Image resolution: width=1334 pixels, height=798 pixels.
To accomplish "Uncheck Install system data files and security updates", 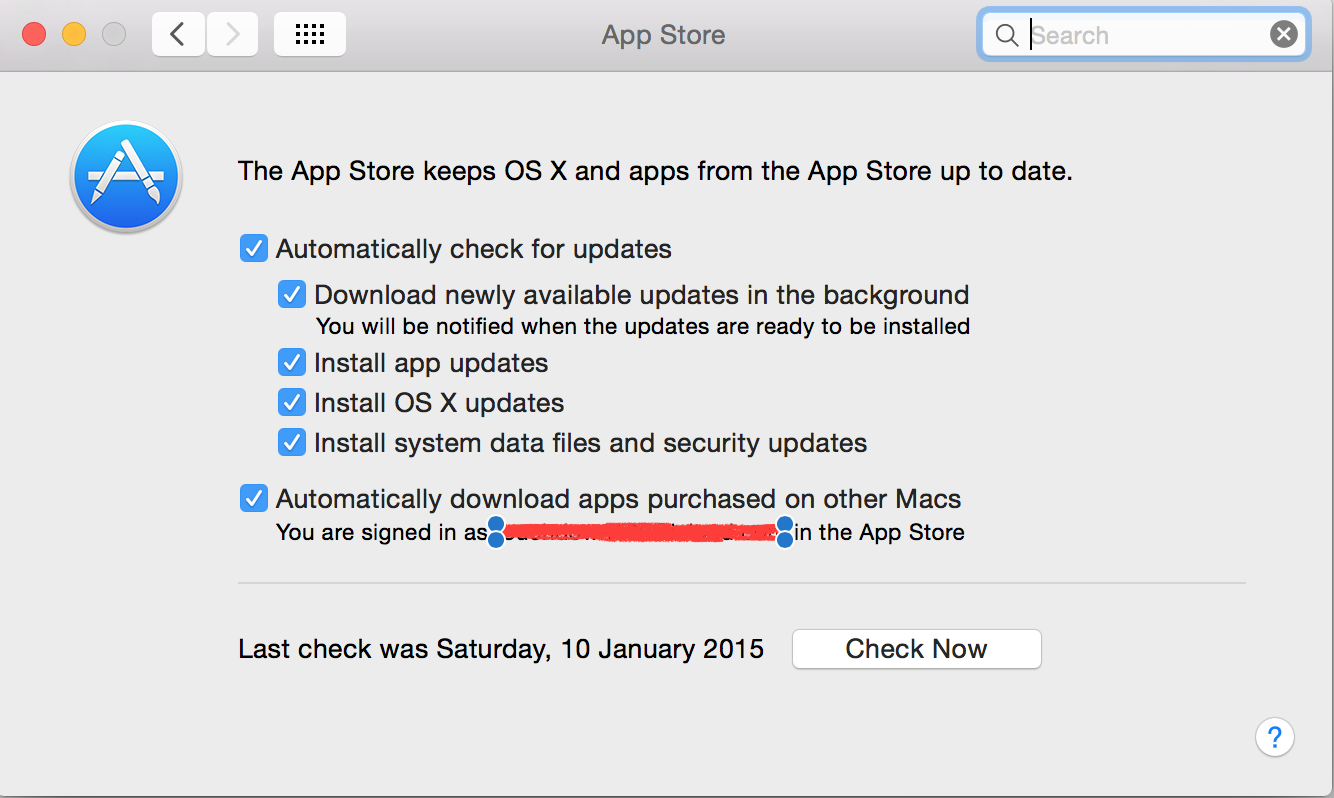I will click(x=292, y=442).
